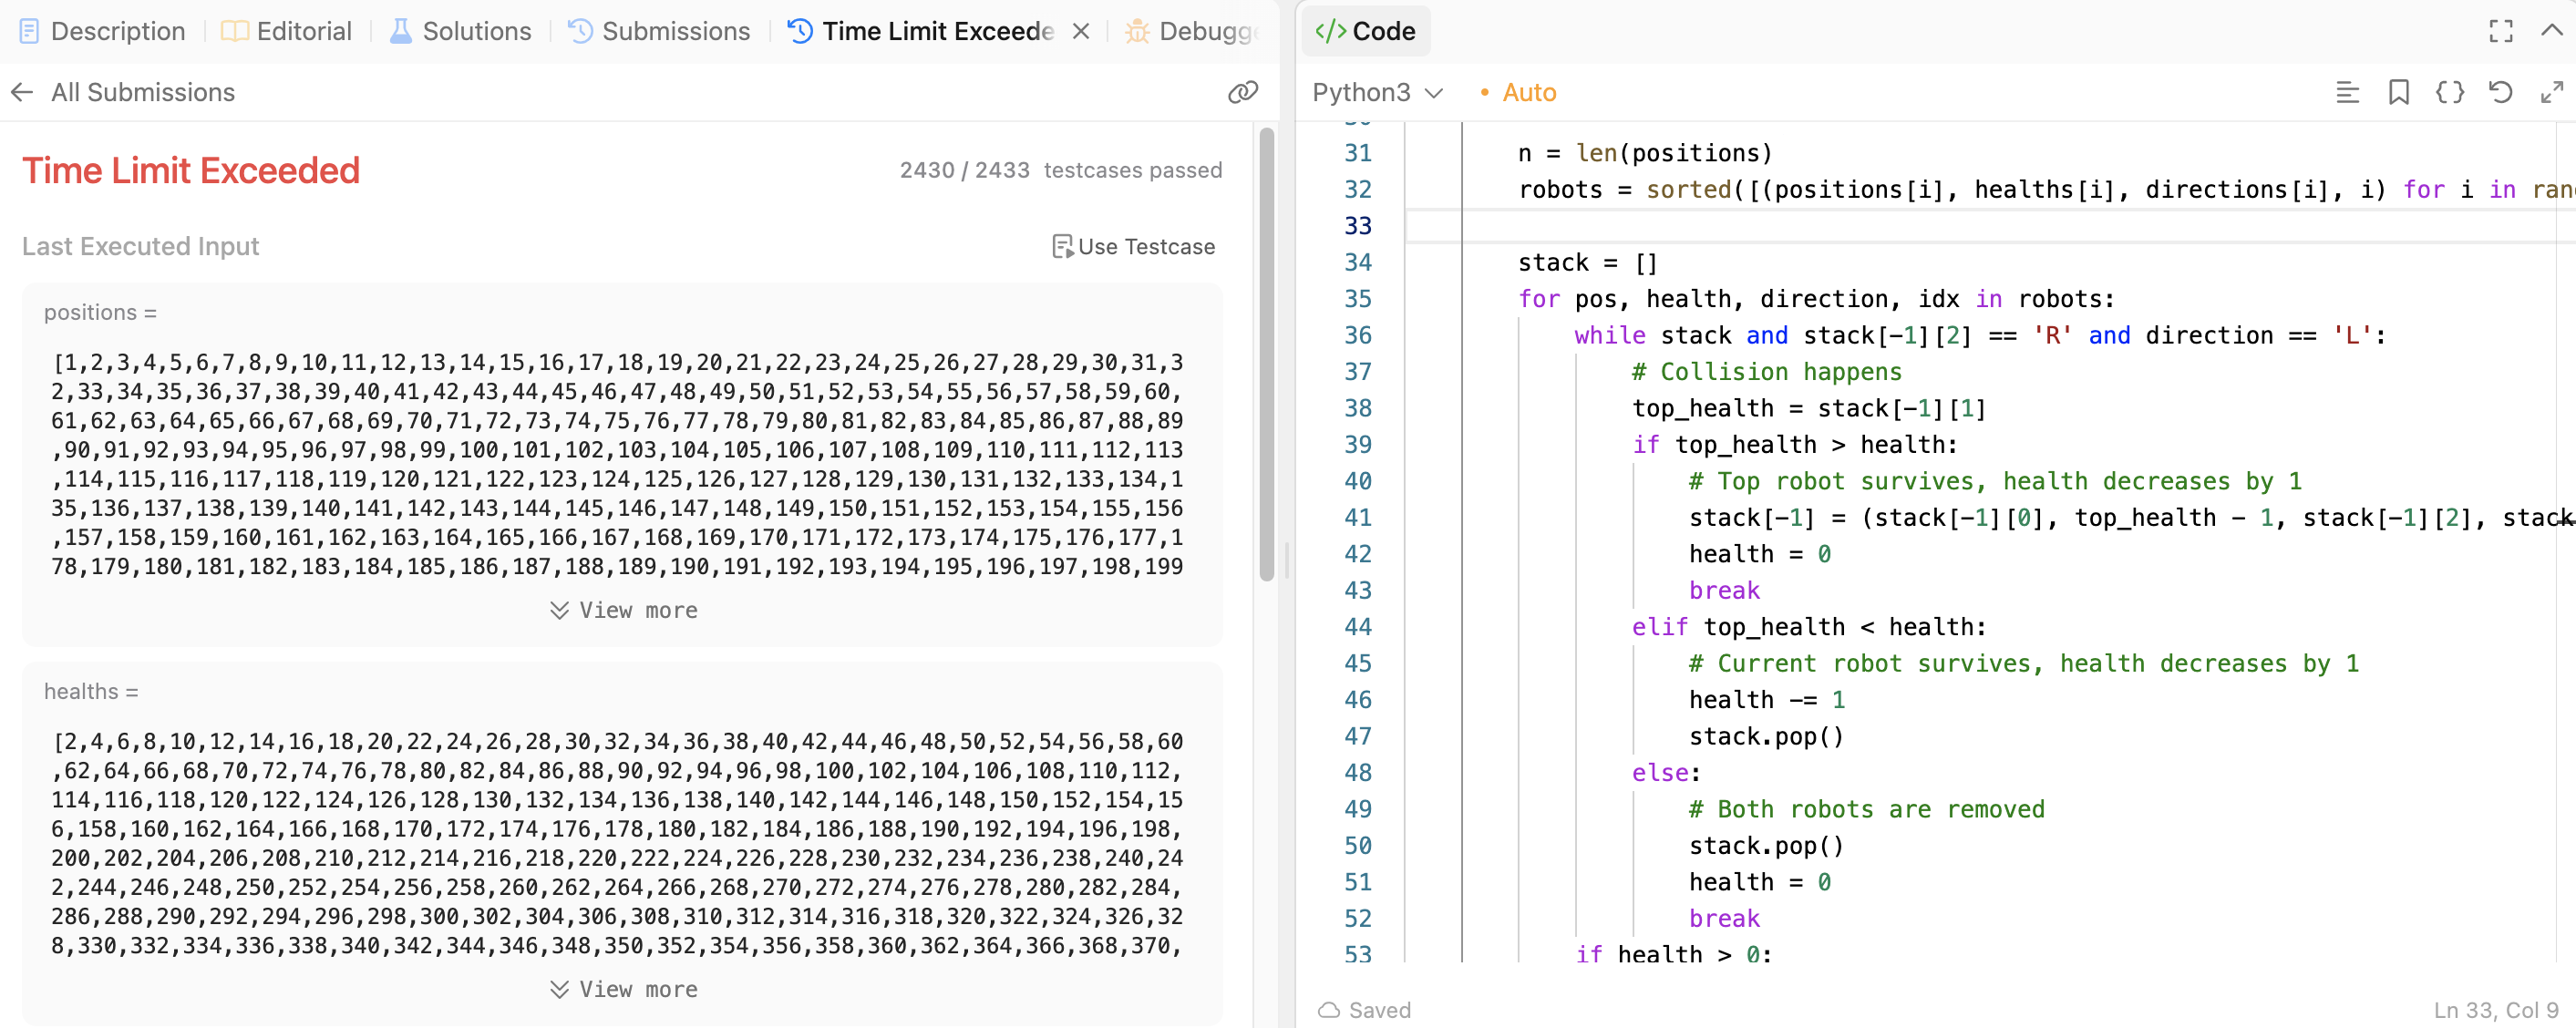Open the Submissions tab

point(659,31)
